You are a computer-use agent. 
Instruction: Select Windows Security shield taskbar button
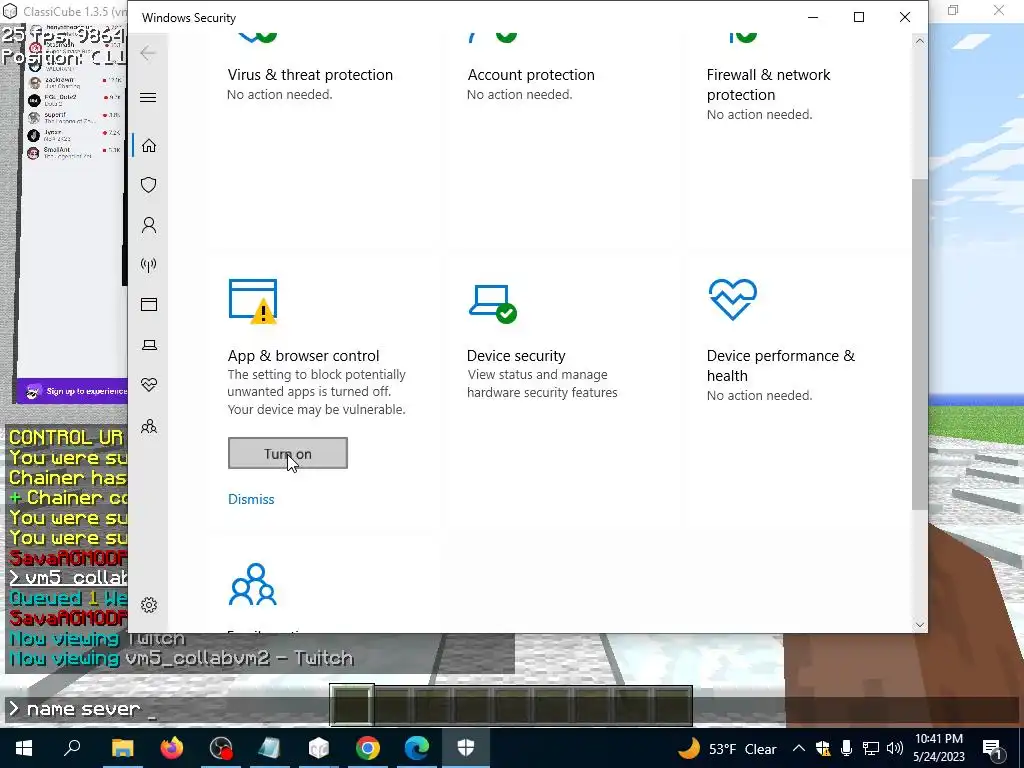click(x=466, y=748)
